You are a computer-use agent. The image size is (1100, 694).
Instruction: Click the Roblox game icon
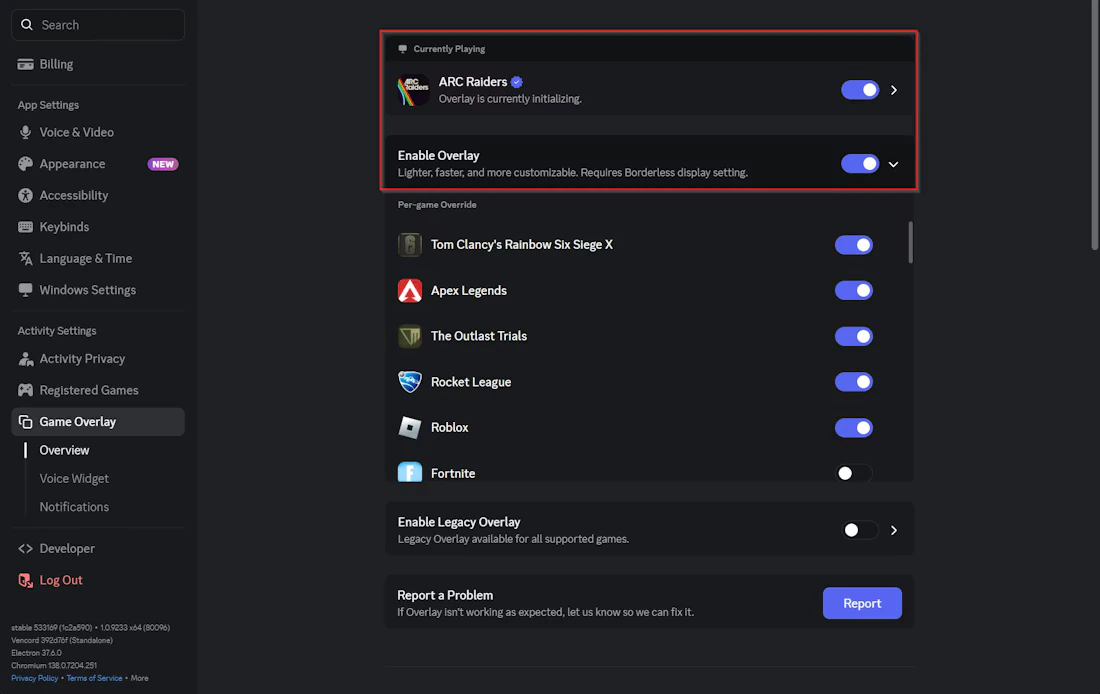click(x=410, y=427)
